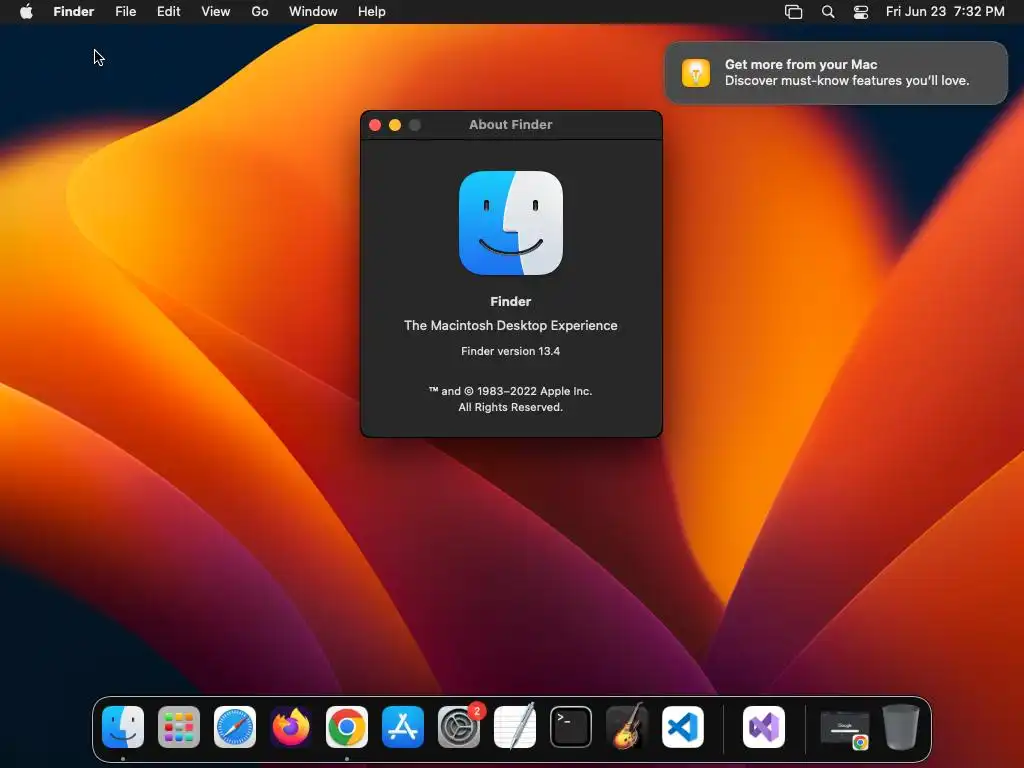Click the date and time in menu bar
The height and width of the screenshot is (768, 1024).
point(945,12)
